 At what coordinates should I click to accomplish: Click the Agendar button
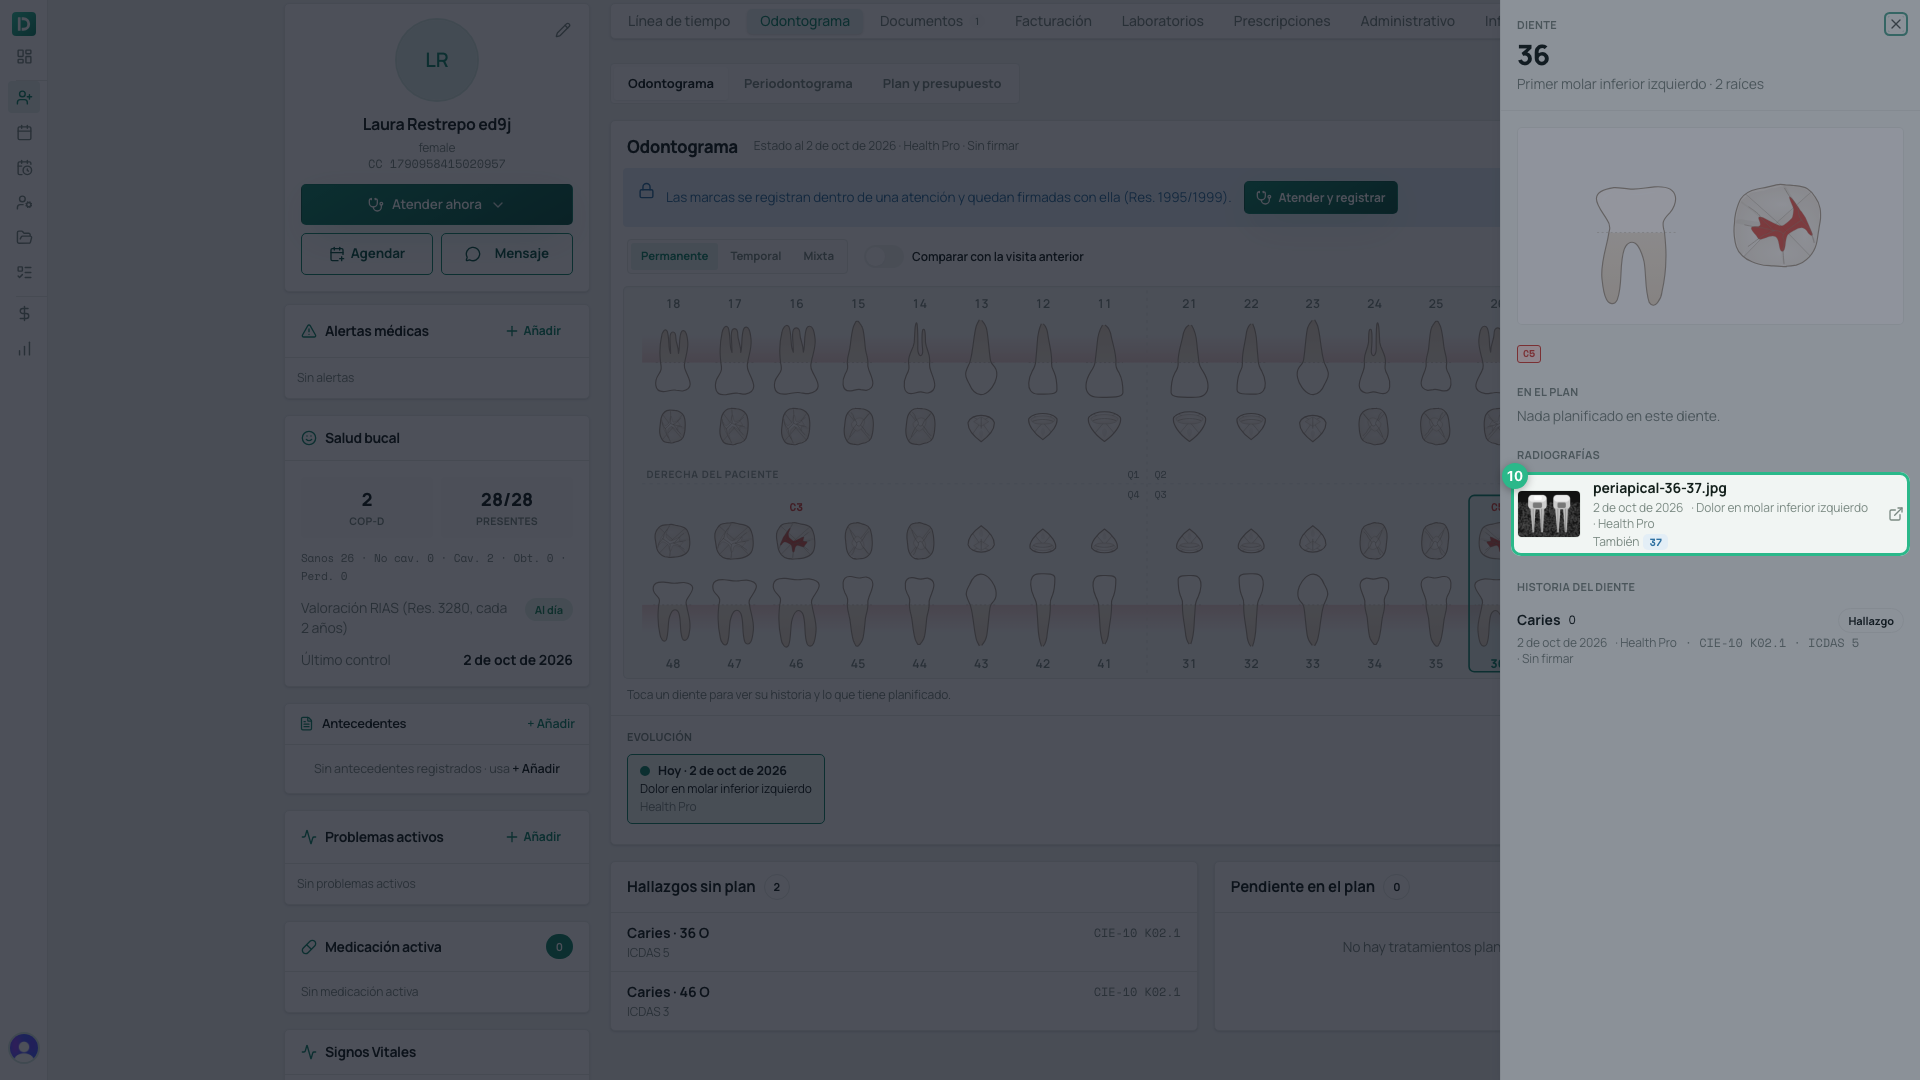pyautogui.click(x=367, y=254)
